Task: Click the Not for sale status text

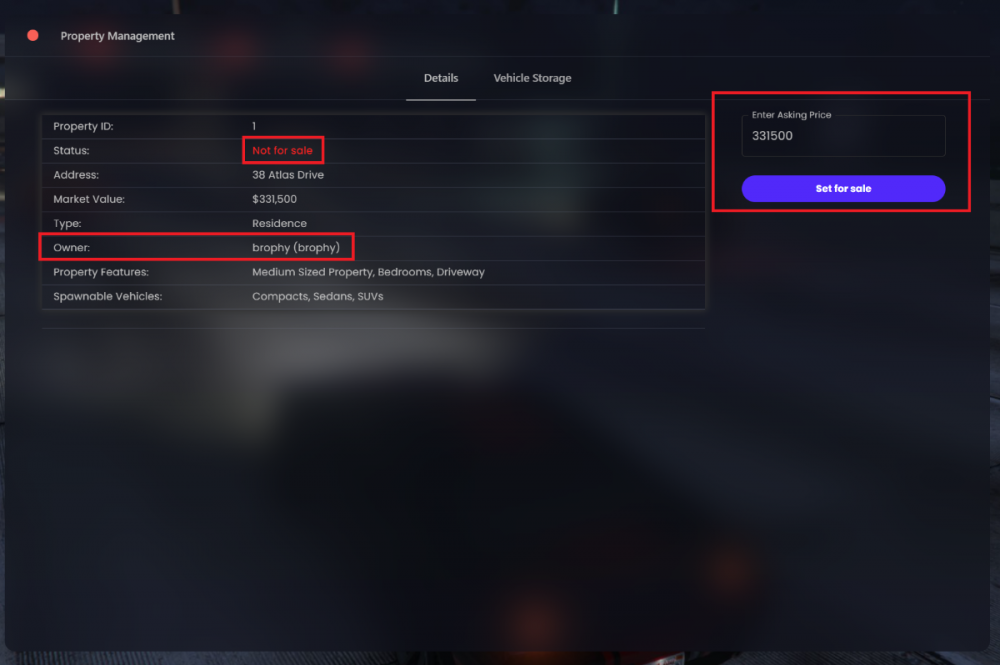Action: (x=282, y=150)
